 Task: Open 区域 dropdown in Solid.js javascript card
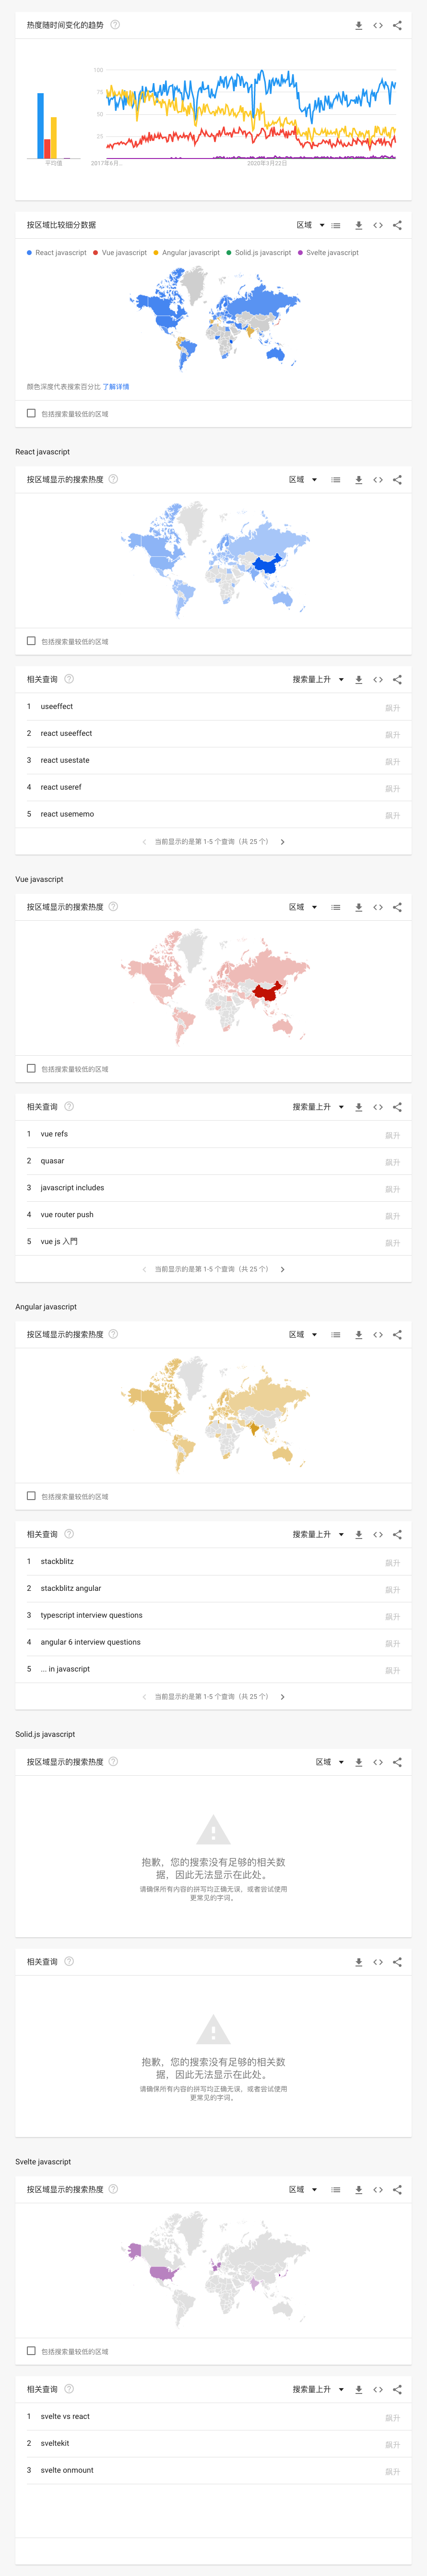330,1762
